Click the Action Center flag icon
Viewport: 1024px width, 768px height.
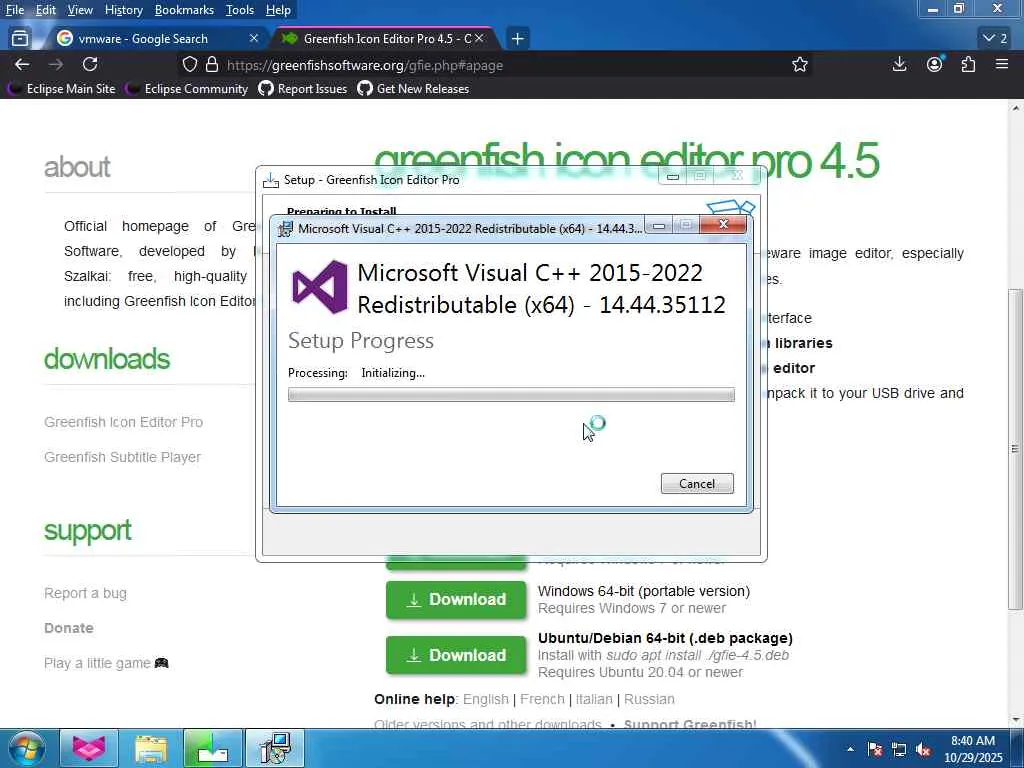tap(874, 749)
